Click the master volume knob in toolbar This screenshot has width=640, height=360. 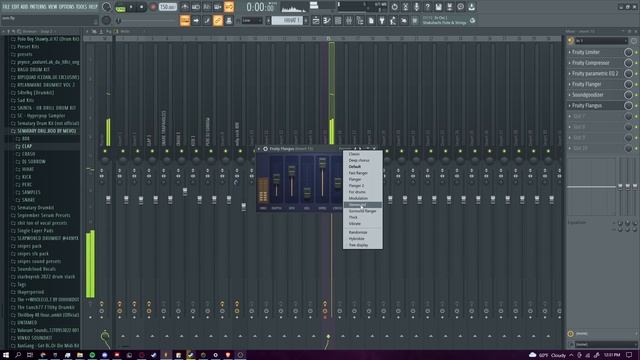[106, 7]
